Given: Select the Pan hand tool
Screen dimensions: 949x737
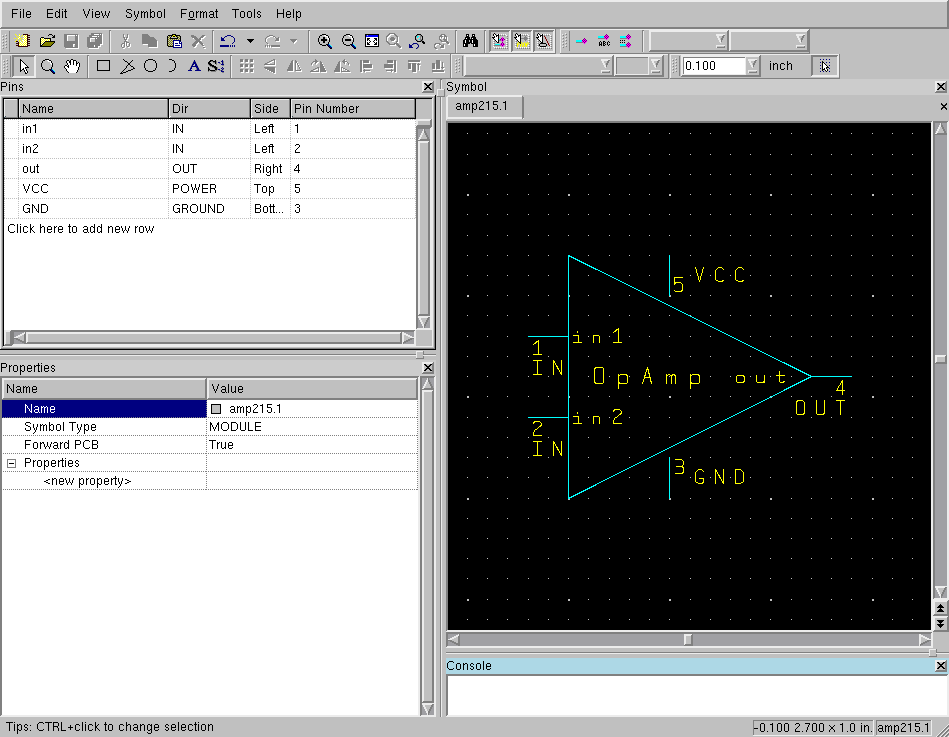Looking at the screenshot, I should tap(72, 66).
